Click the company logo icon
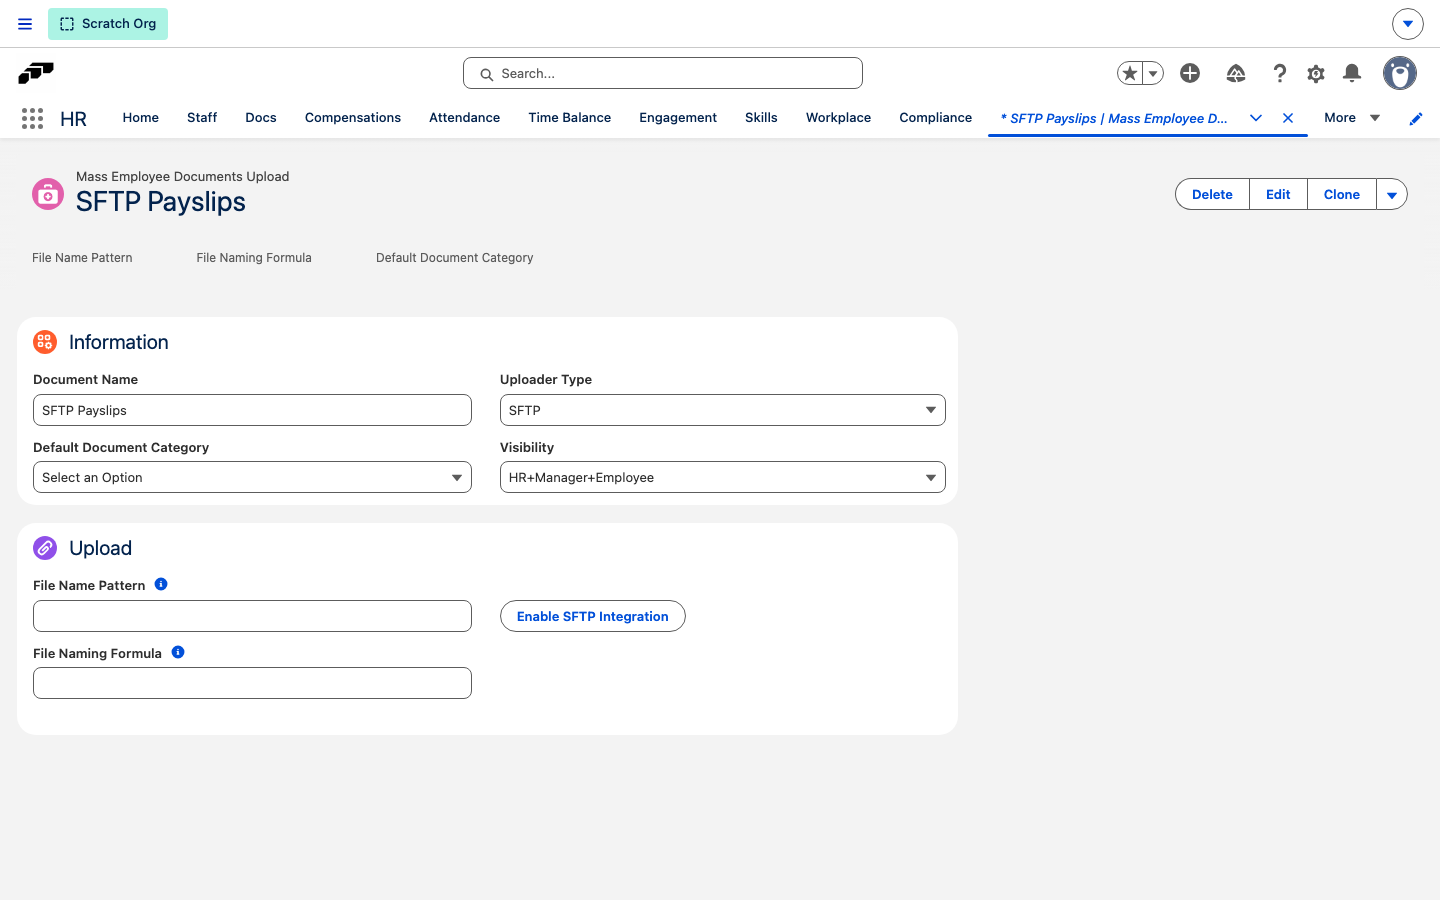 point(36,73)
